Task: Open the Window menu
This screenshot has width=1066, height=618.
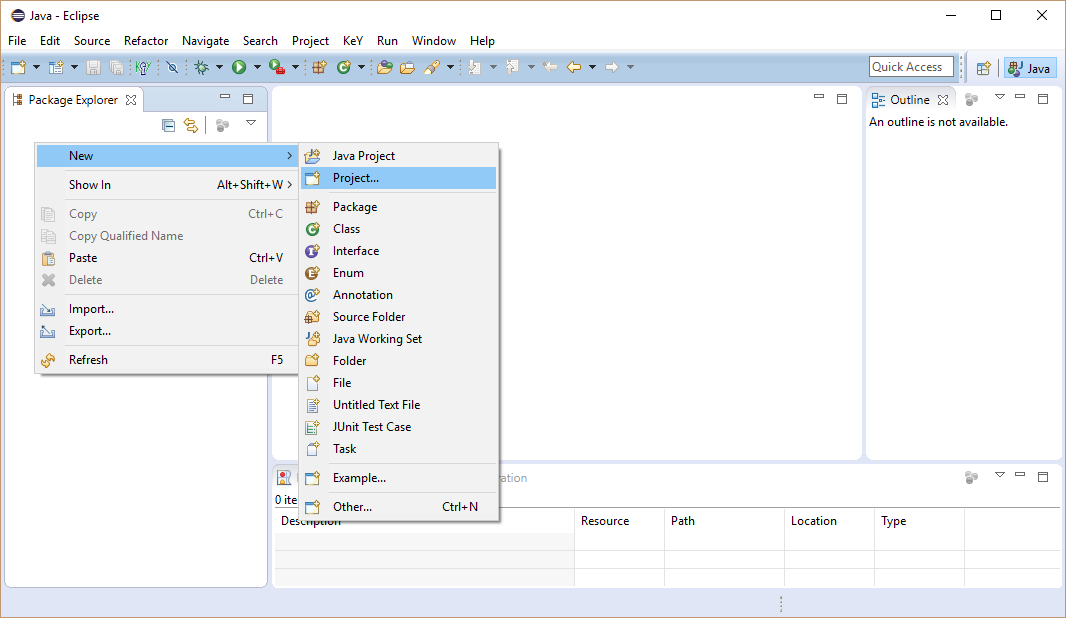Action: point(434,41)
